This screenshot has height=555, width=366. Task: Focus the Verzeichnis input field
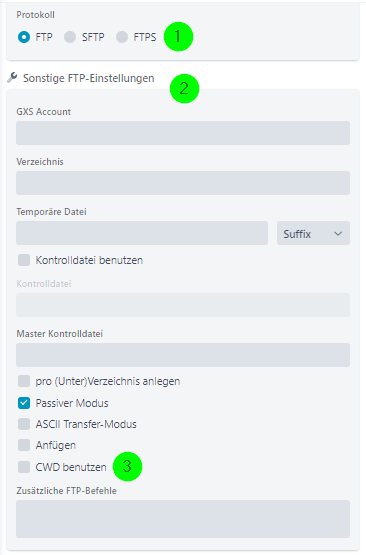tap(183, 183)
